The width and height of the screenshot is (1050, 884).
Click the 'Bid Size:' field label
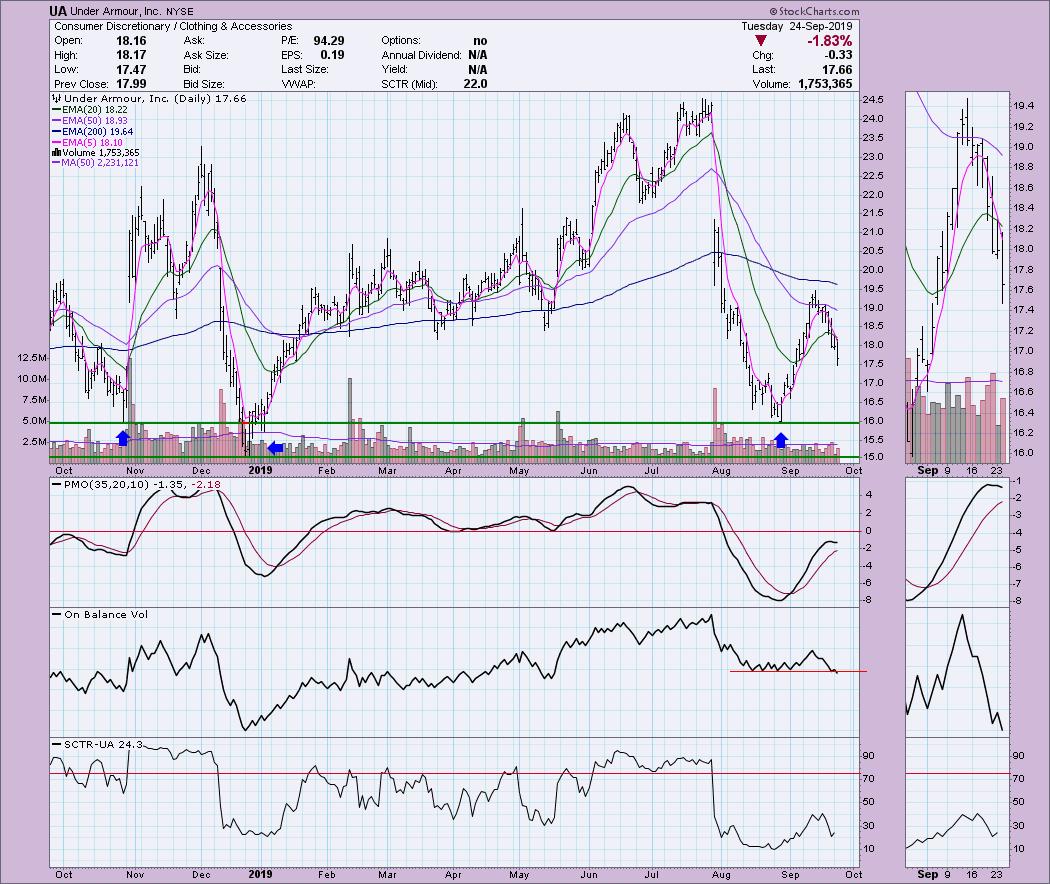(204, 84)
